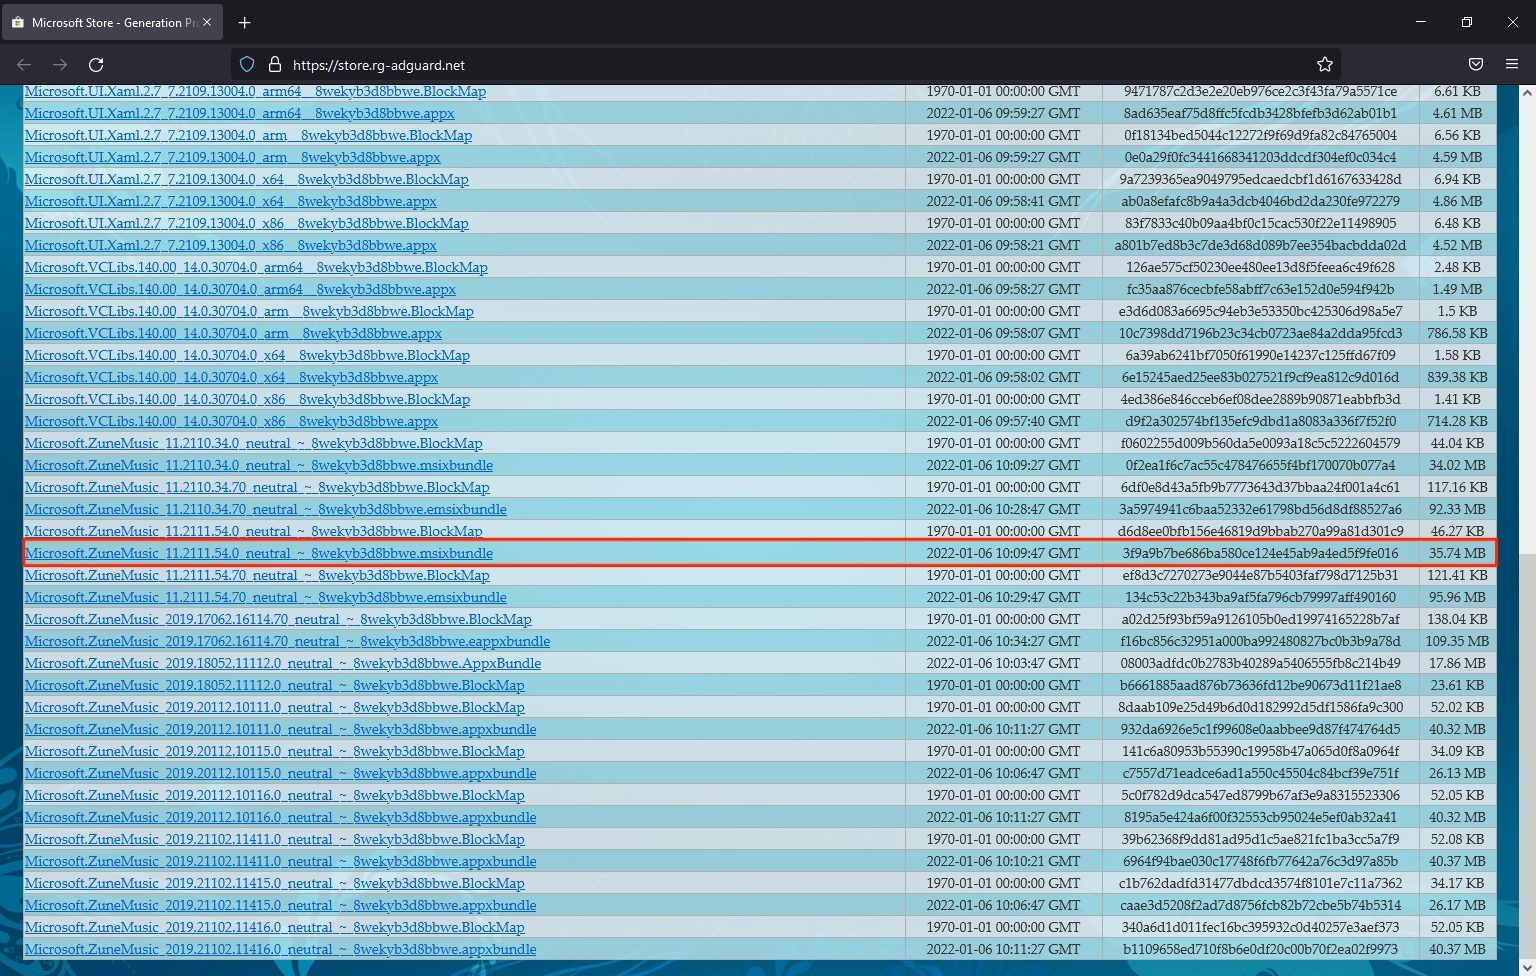Open ZuneMusic 2019.18052.11112.0 BlockMap link
The image size is (1536, 976).
(x=275, y=685)
